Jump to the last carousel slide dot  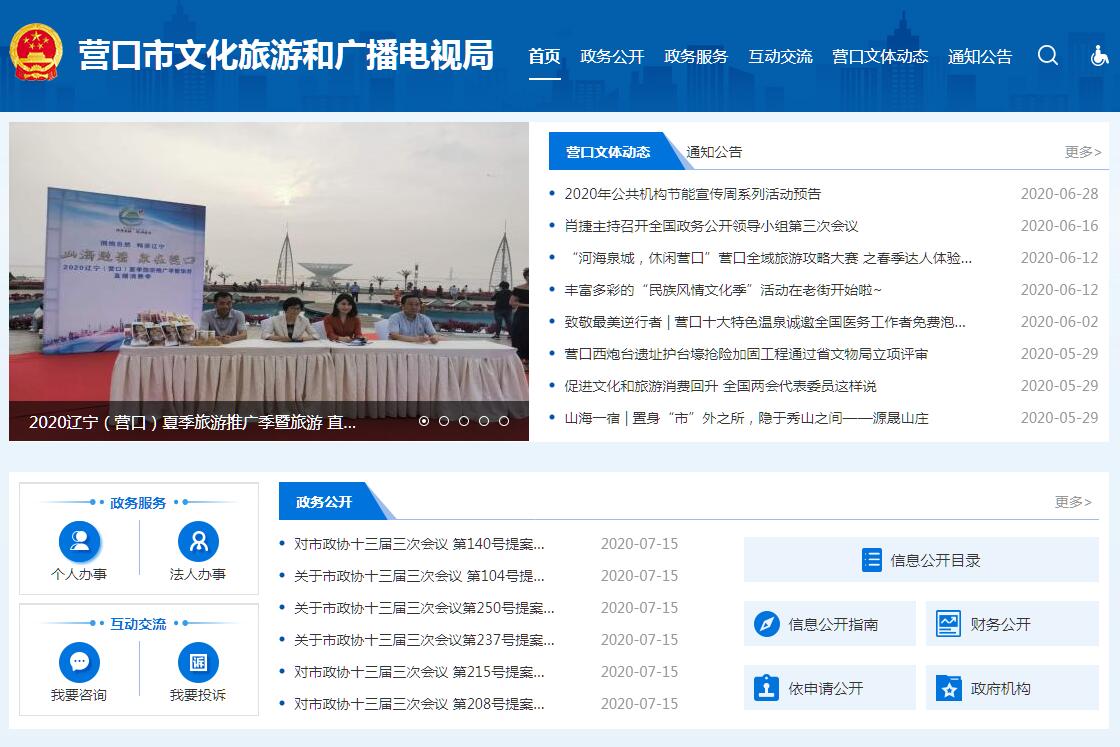504,421
